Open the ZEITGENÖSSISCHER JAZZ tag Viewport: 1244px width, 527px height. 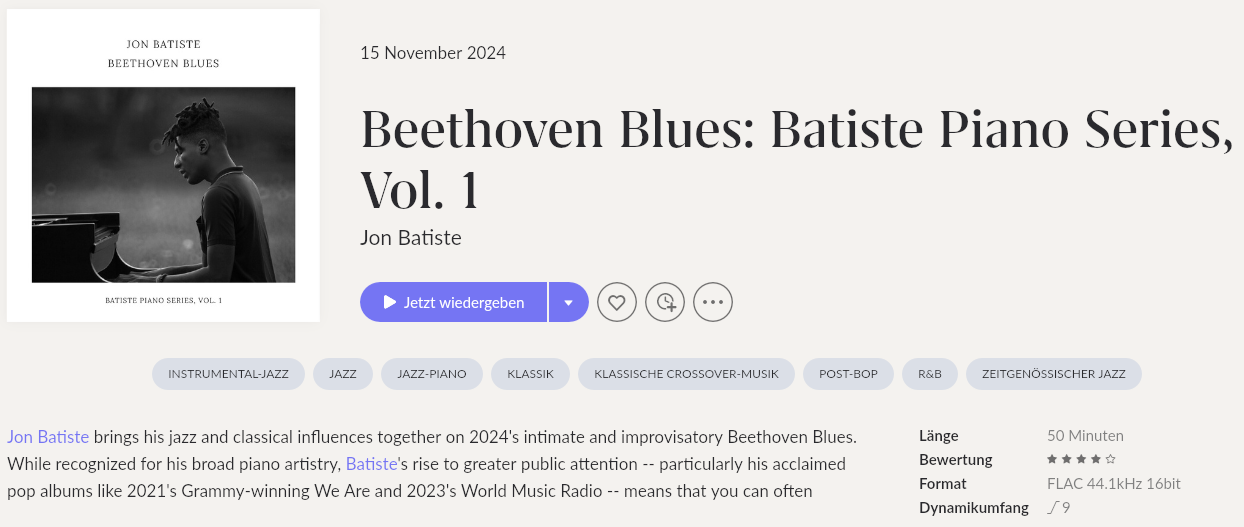coord(1054,374)
